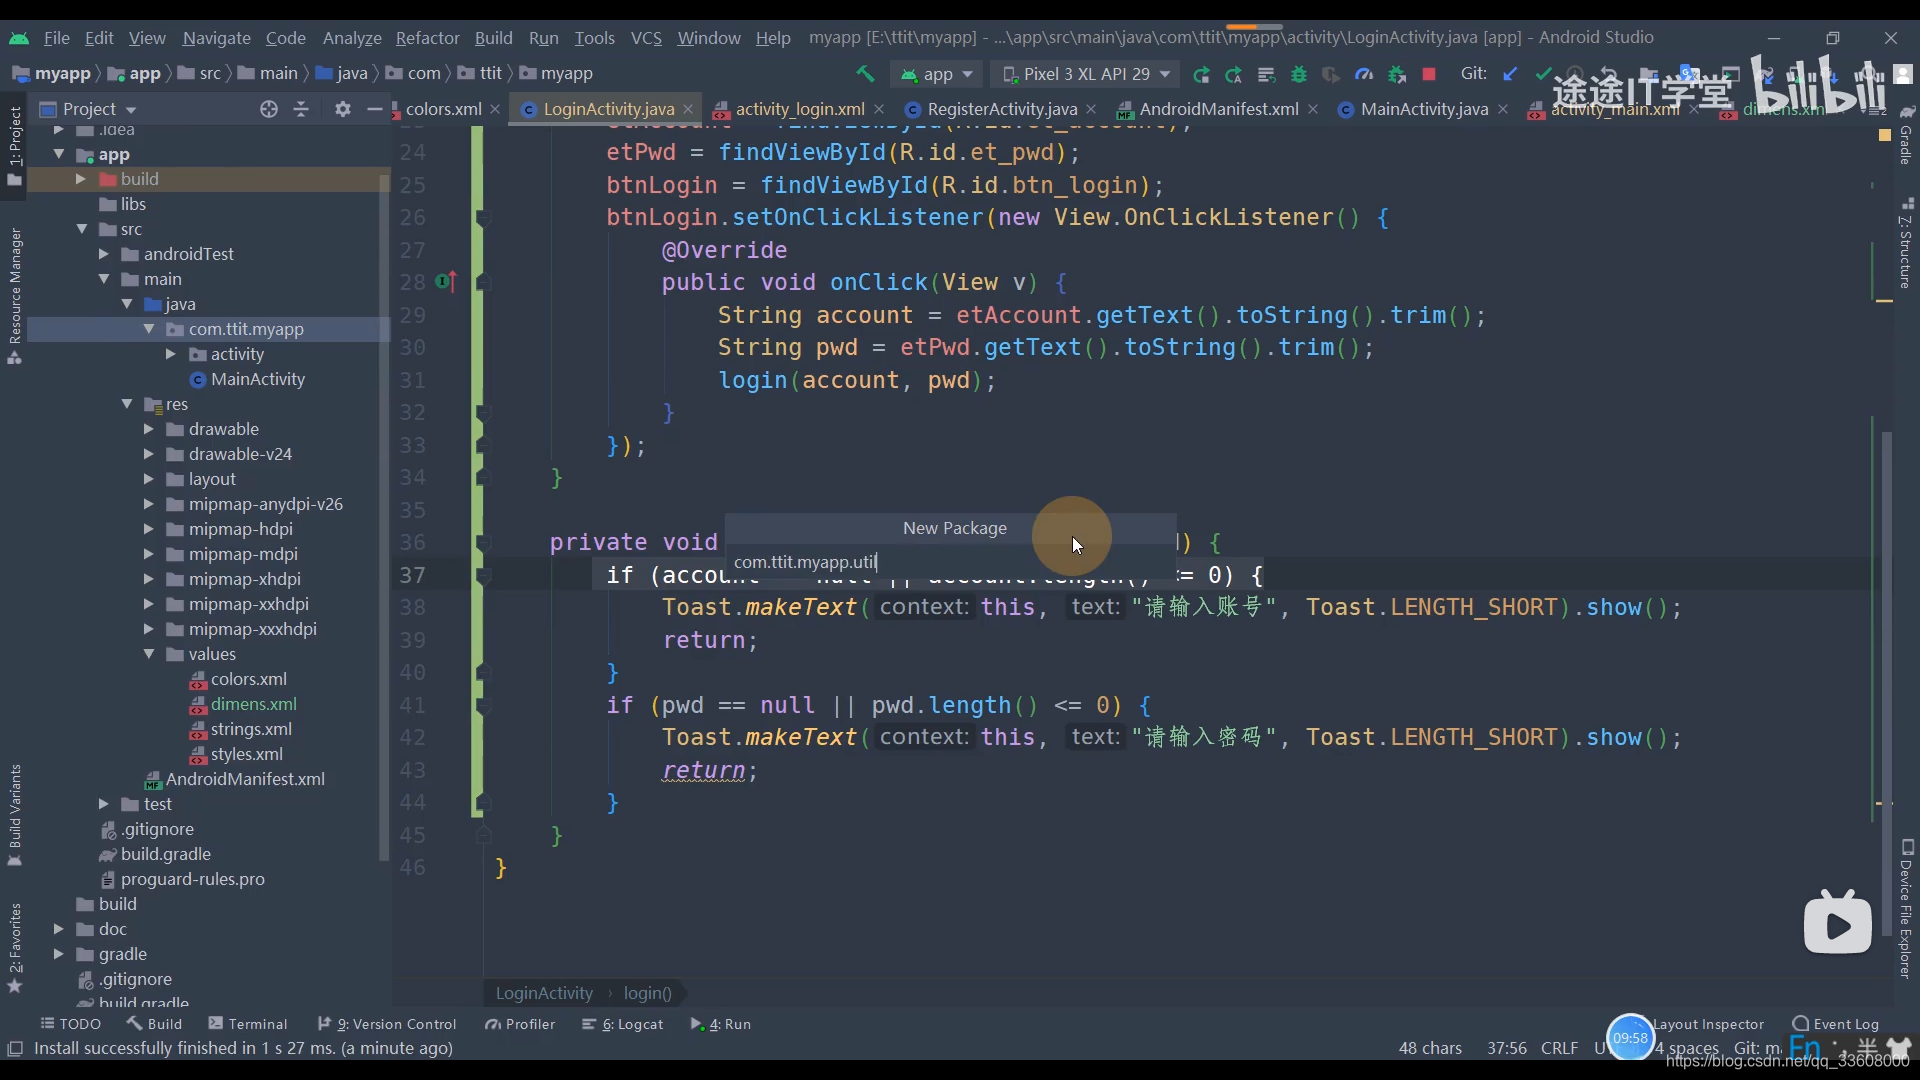
Task: Collapse the app module tree node
Action: pyautogui.click(x=59, y=154)
